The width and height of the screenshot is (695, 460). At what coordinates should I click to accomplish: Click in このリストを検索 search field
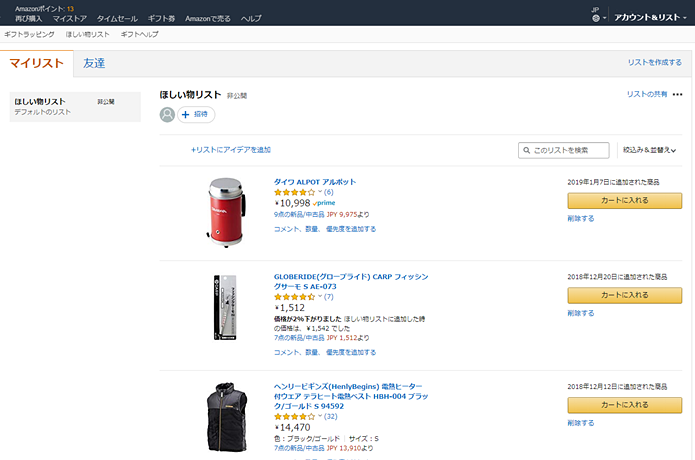coord(564,150)
